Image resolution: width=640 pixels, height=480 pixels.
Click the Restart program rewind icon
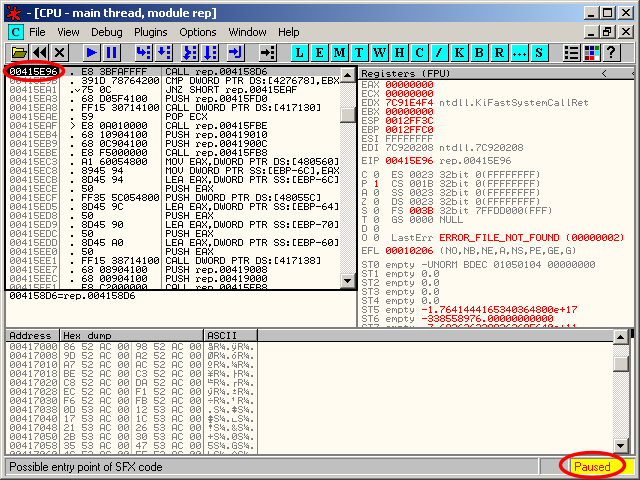pos(40,52)
